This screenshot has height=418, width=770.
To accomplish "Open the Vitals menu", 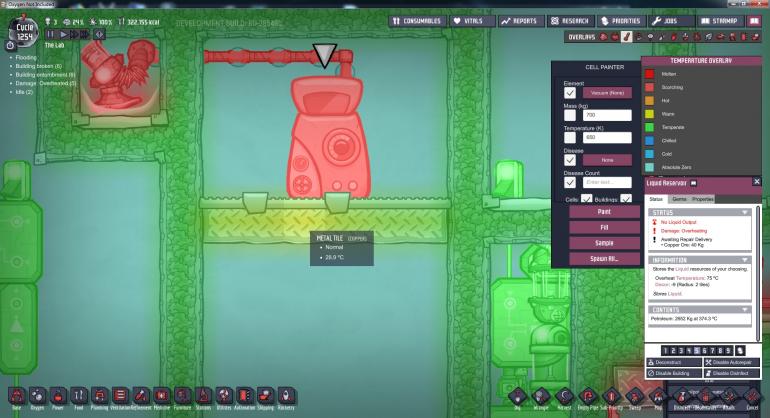I will click(x=472, y=21).
